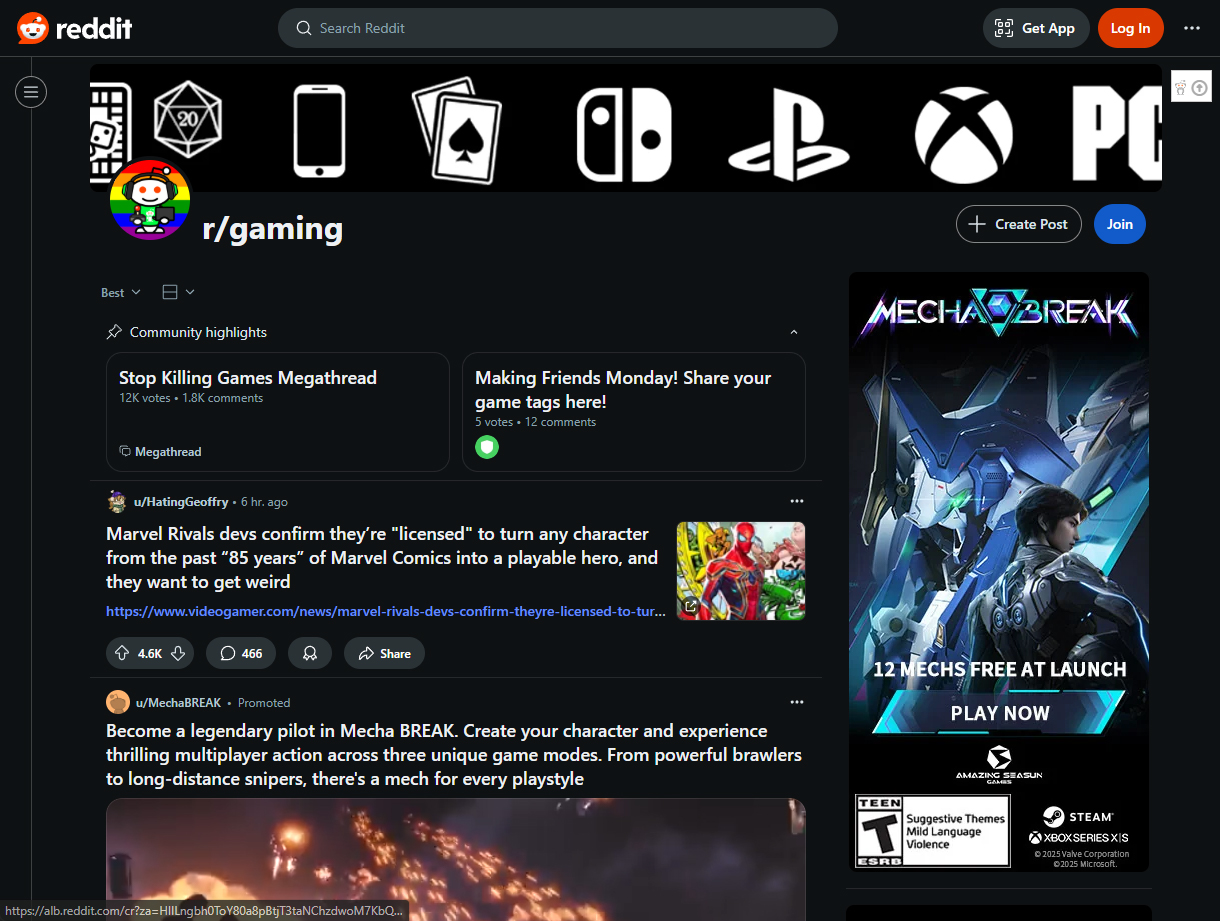Join the r/gaming community

point(1120,224)
